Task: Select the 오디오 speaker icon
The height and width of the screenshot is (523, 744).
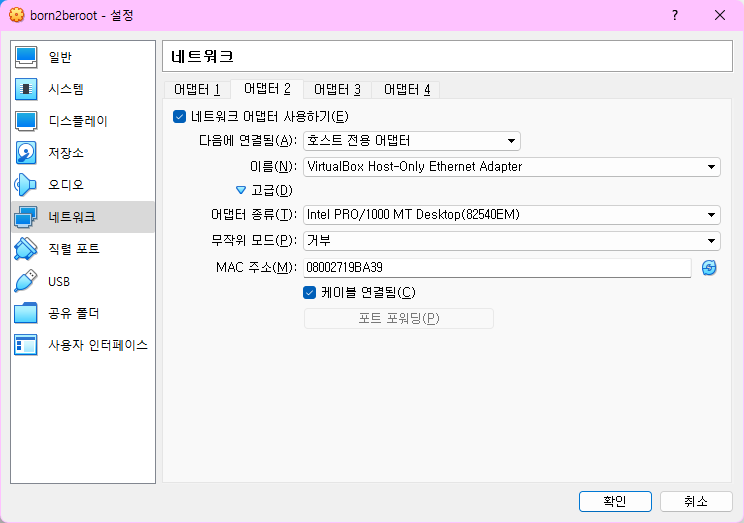Action: click(26, 185)
